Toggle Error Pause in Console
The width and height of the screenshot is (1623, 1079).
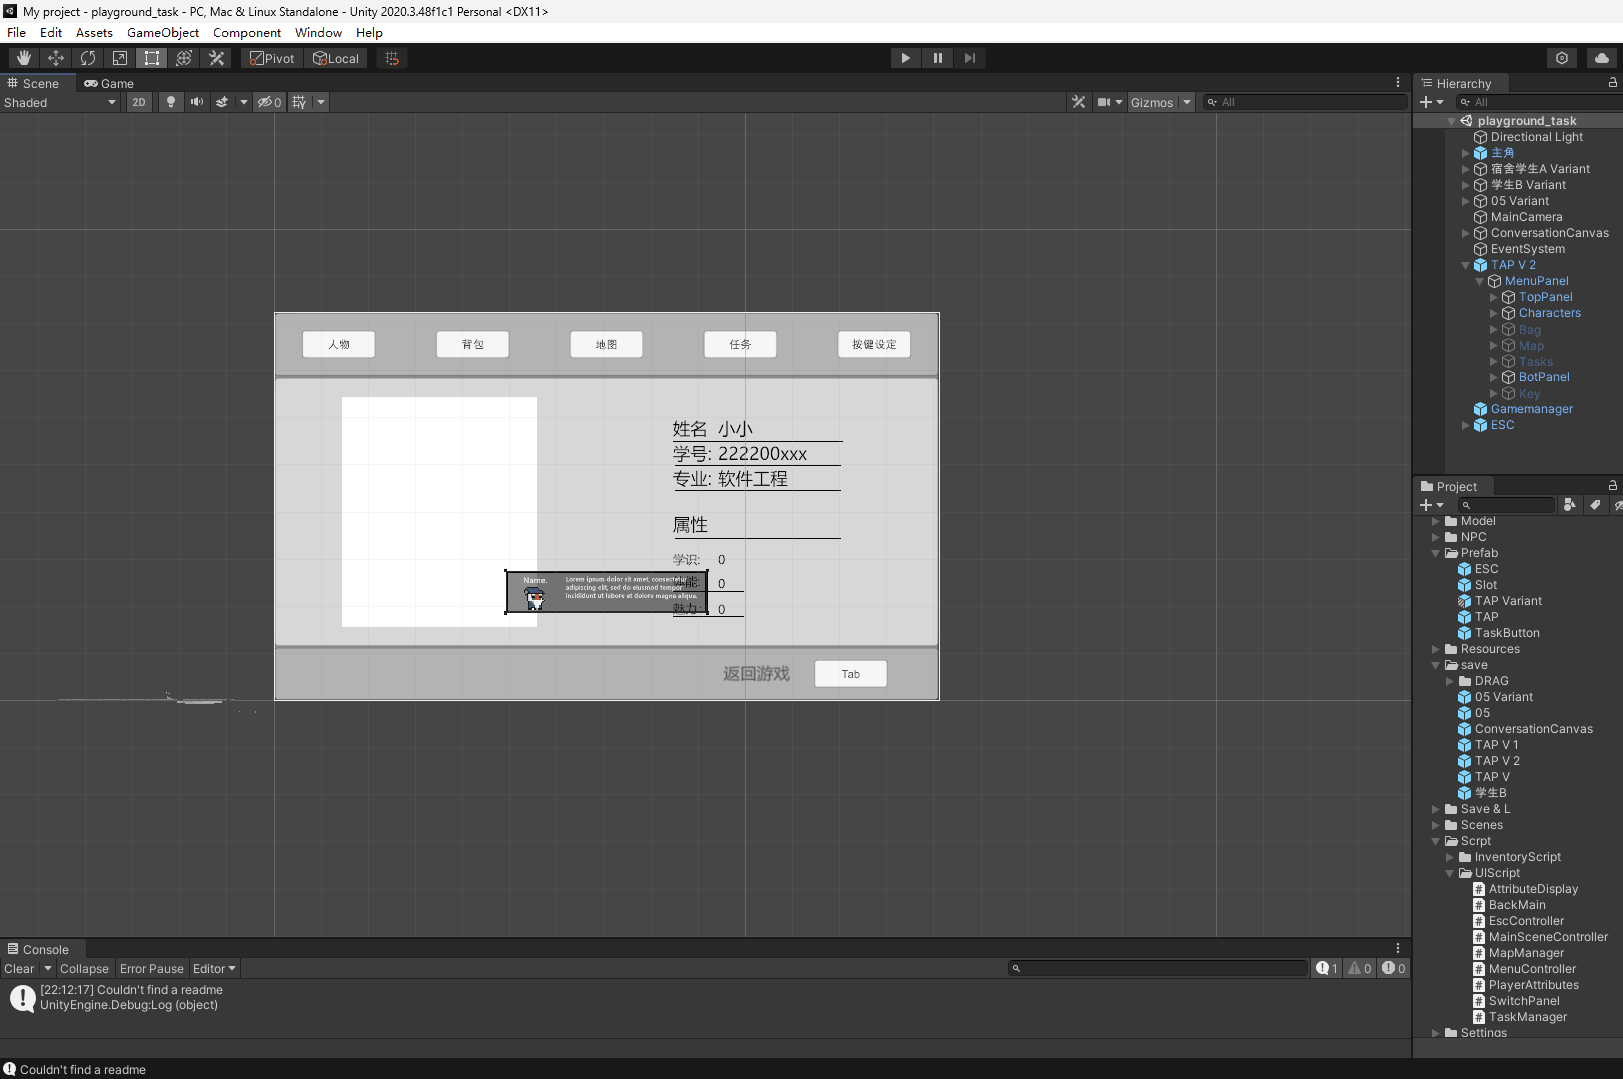[151, 968]
